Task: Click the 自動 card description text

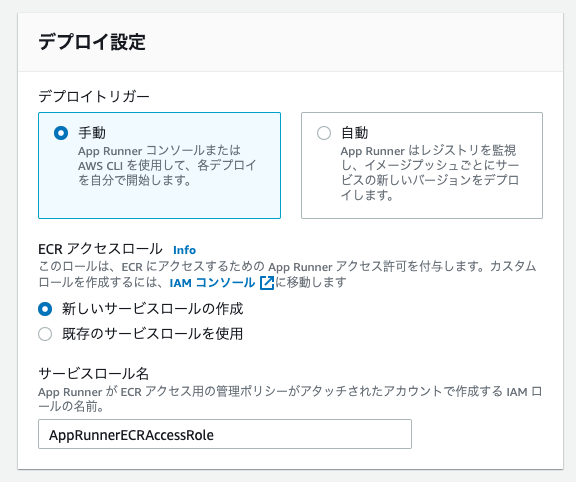Action: pyautogui.click(x=430, y=173)
